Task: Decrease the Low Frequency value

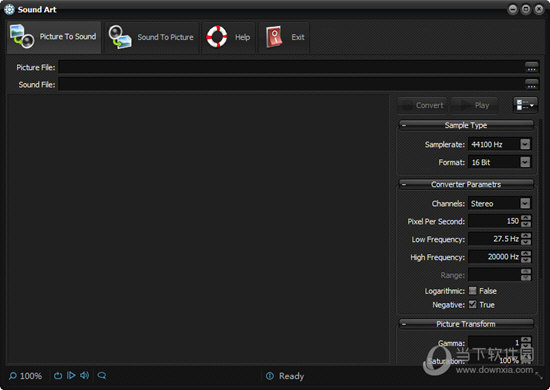Action: tap(526, 242)
